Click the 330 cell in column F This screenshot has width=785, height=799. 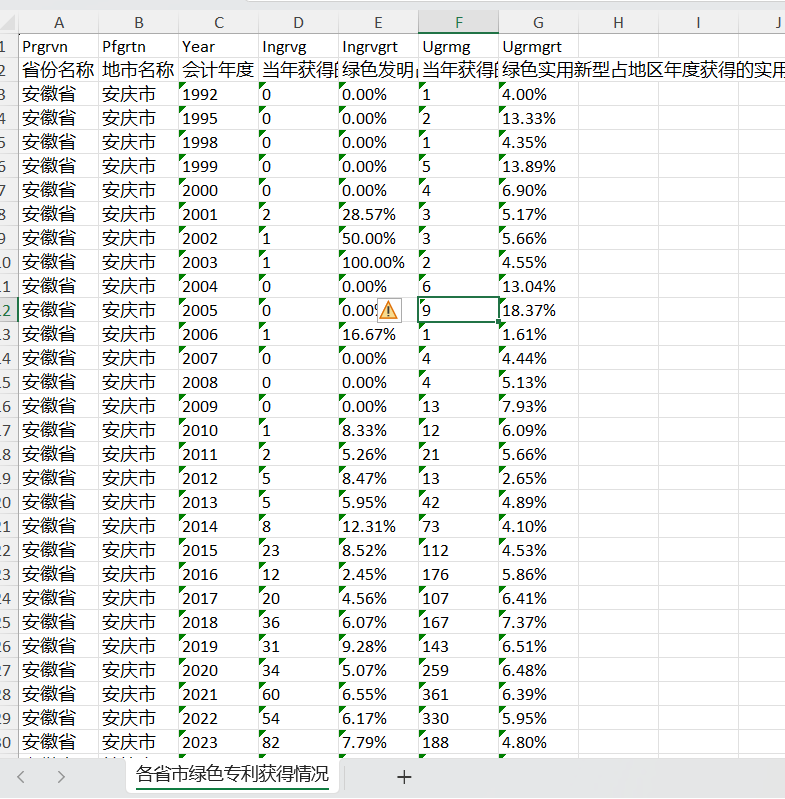(458, 718)
